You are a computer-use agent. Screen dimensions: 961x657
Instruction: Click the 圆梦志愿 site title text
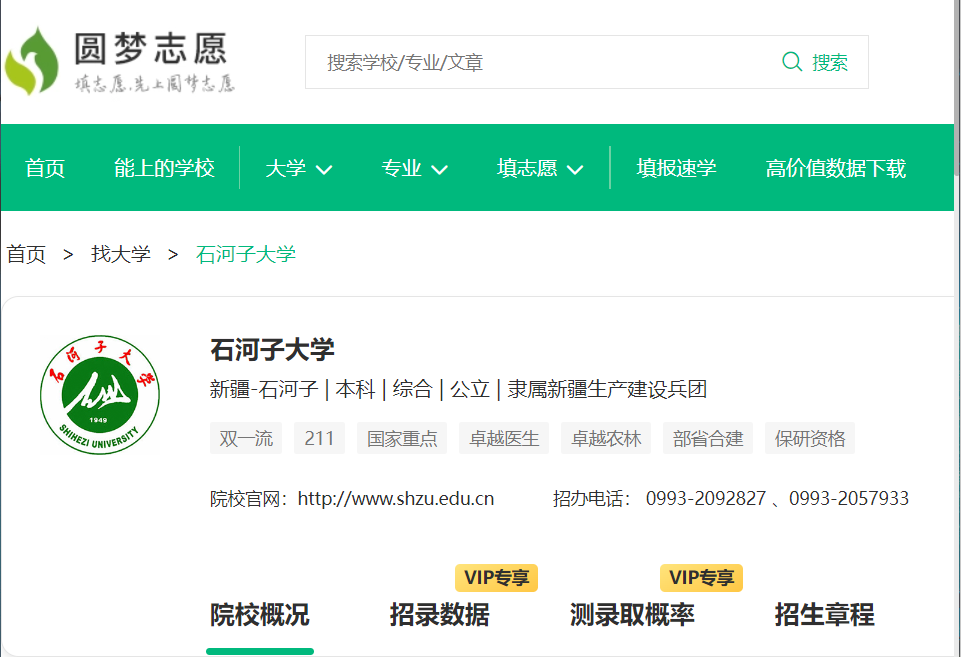click(151, 48)
